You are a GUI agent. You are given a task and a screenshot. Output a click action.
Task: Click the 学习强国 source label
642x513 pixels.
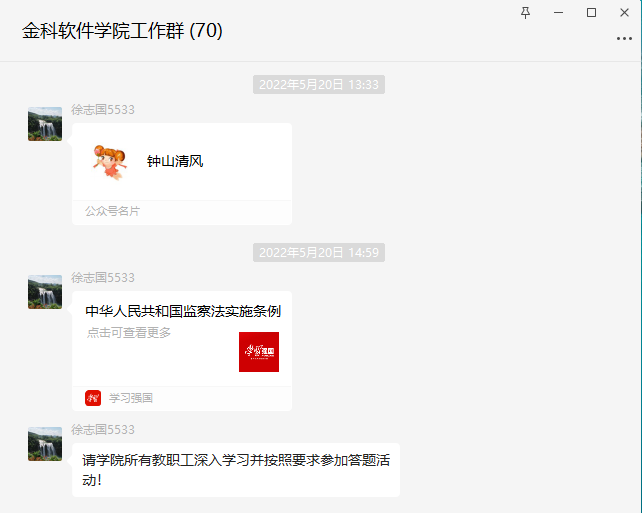tap(131, 398)
